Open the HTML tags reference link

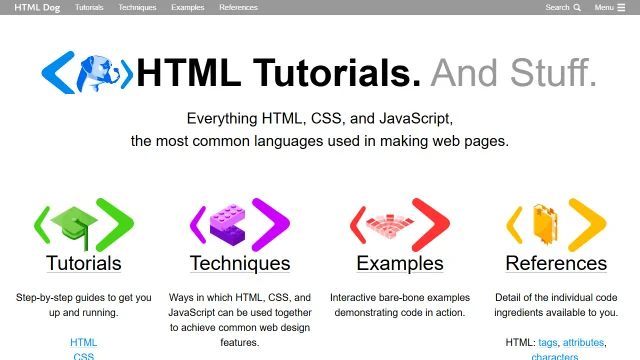548,342
